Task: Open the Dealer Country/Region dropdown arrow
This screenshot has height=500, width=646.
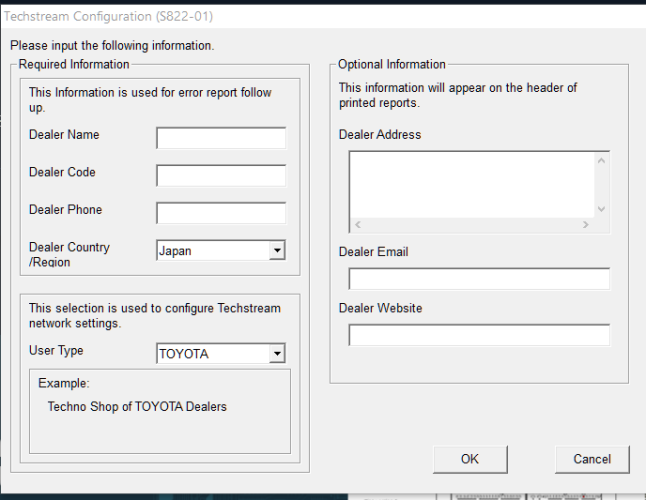Action: 277,250
